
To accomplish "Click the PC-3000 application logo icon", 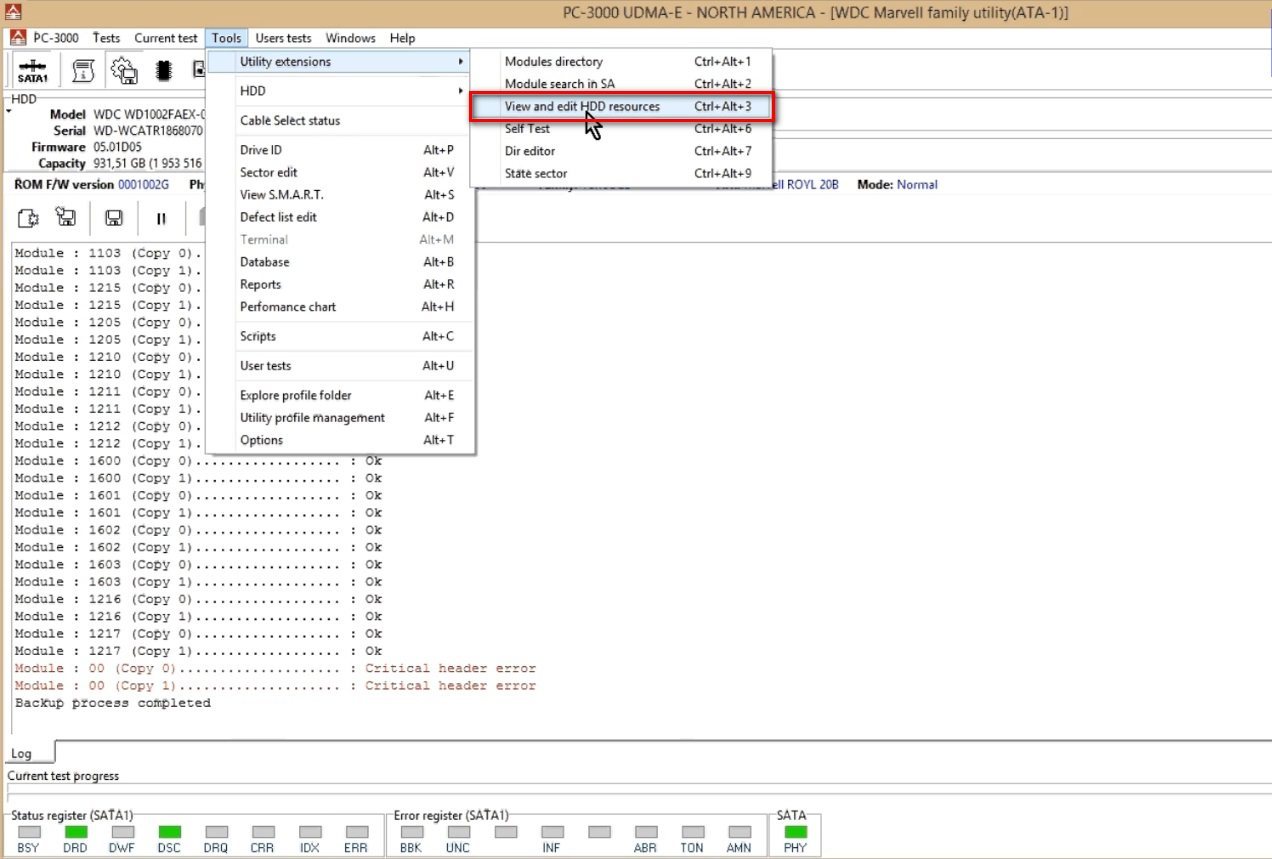I will [x=17, y=38].
